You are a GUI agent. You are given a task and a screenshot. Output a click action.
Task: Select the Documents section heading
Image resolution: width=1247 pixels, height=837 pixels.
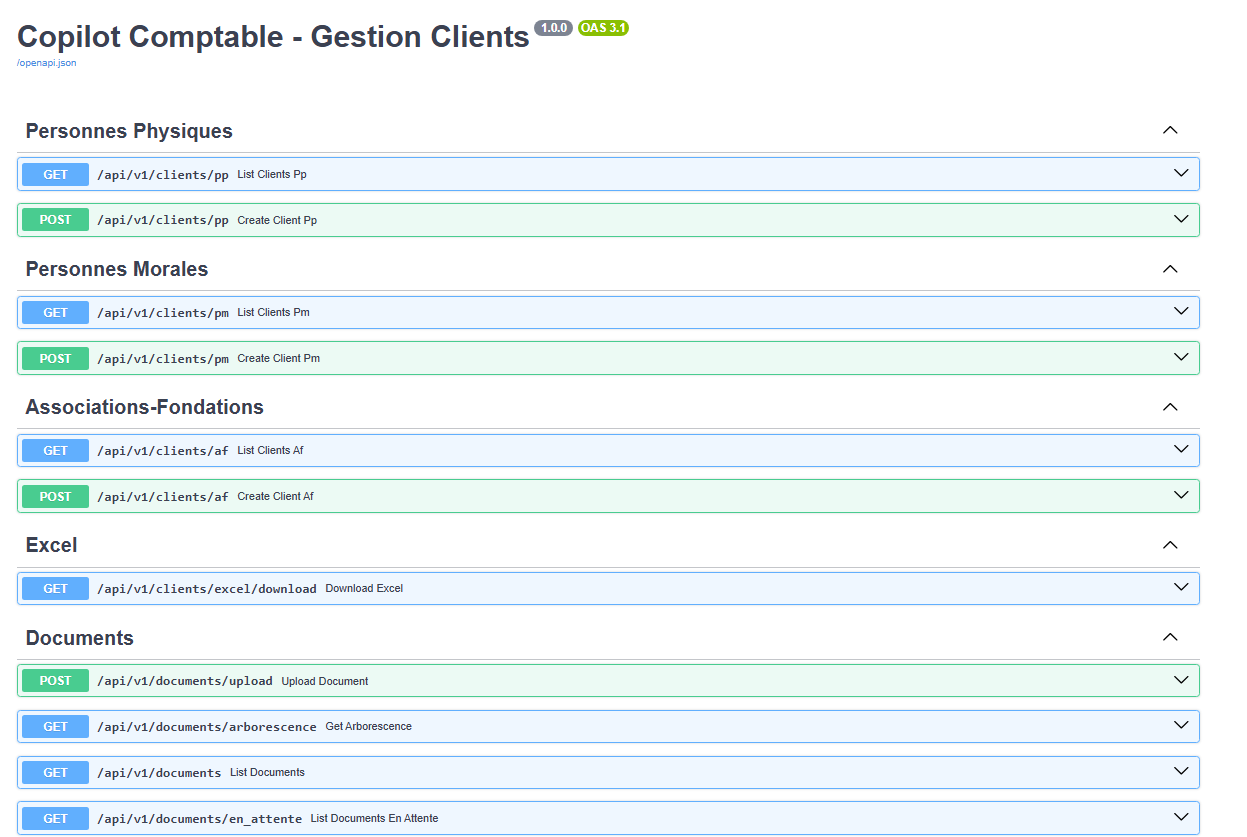coord(79,638)
